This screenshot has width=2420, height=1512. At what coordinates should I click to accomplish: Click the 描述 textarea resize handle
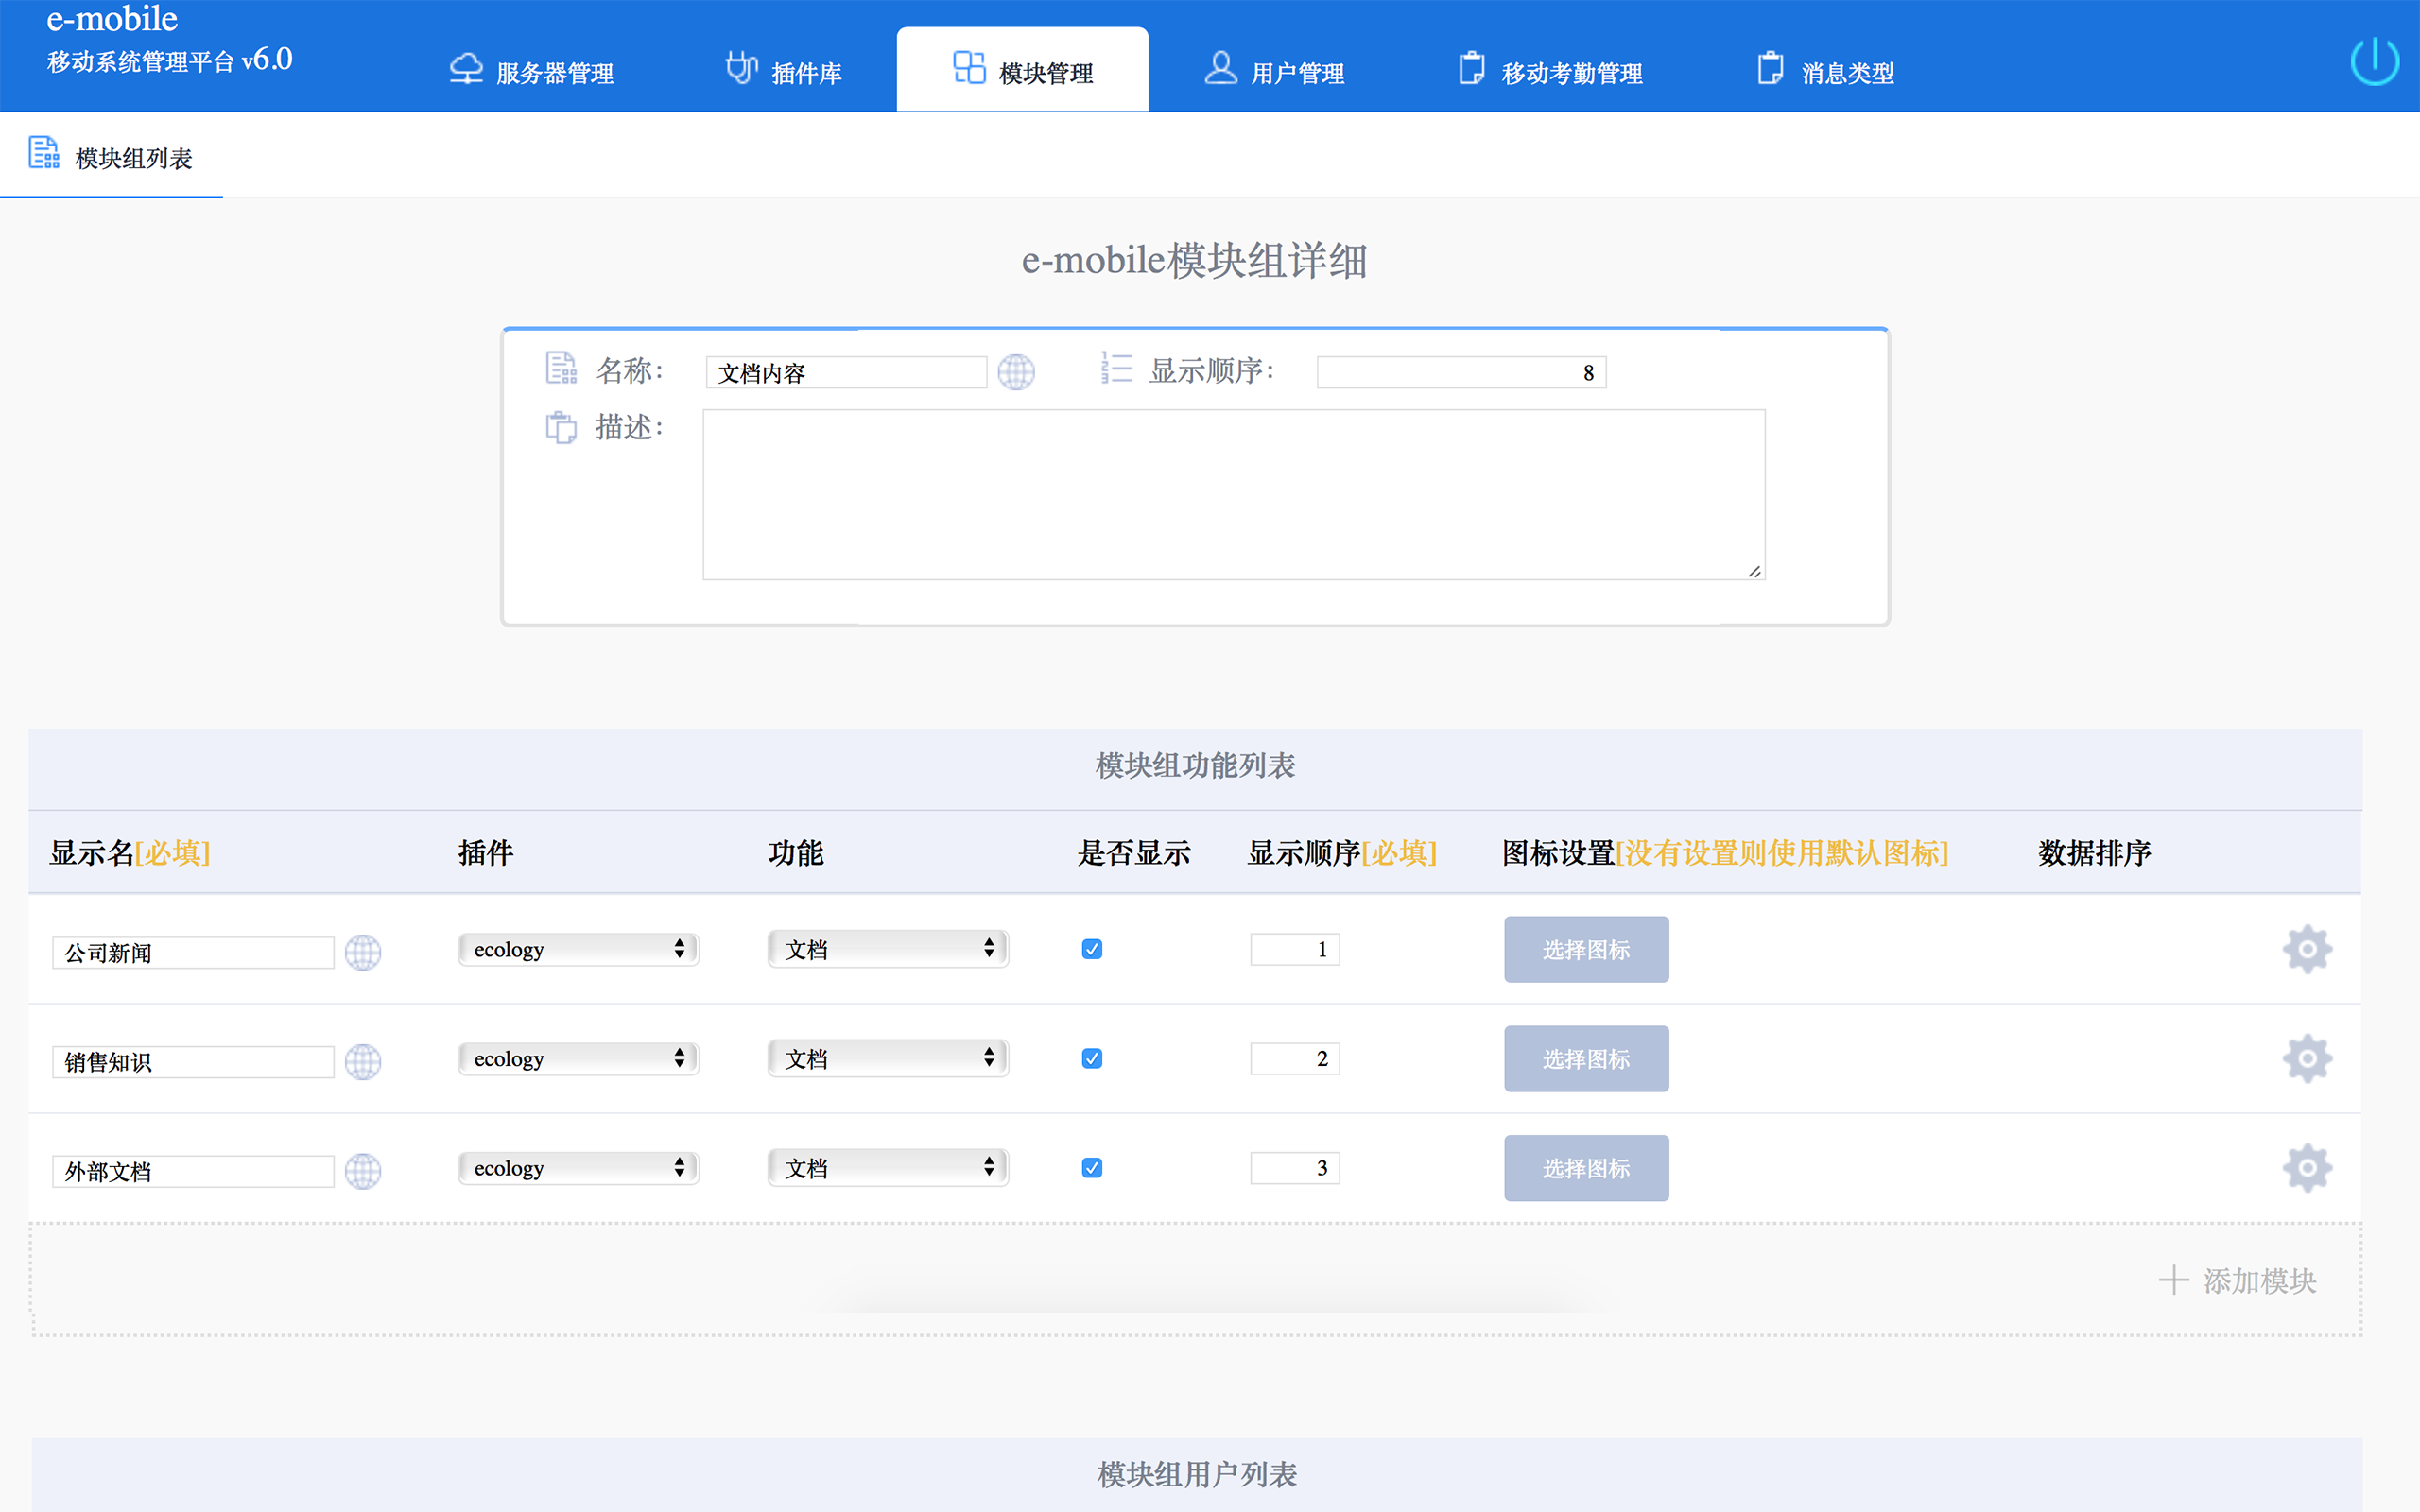1754,570
